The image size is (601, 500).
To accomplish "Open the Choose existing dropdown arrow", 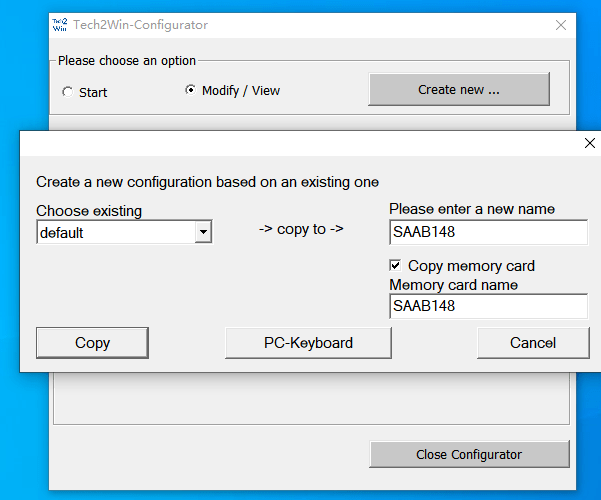I will (204, 233).
